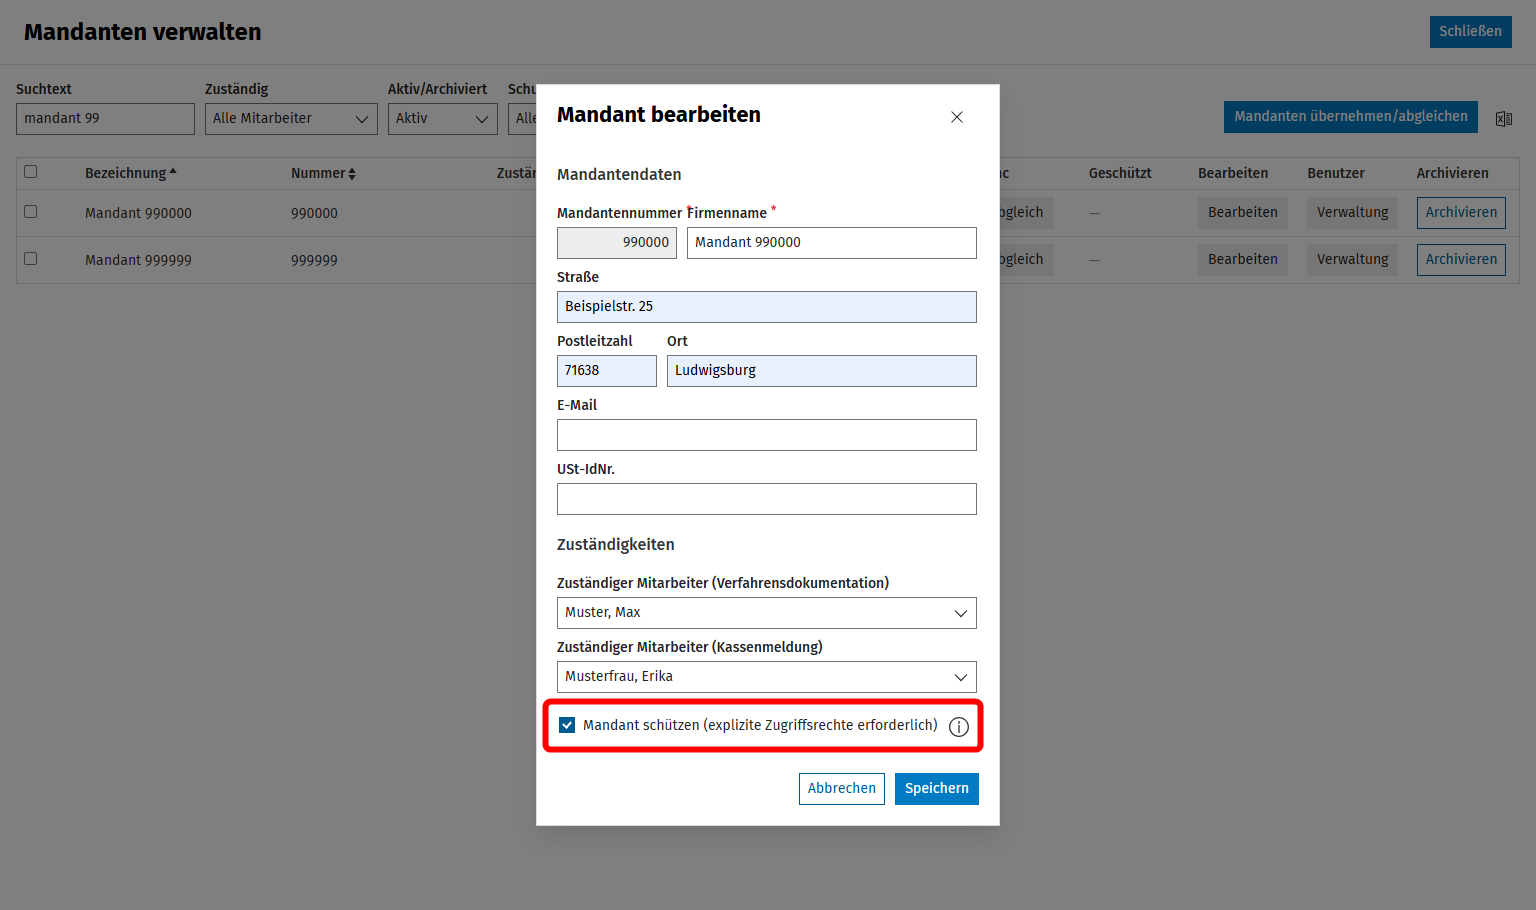Viewport: 1536px width, 910px height.
Task: Click into the Firmenname field
Action: point(832,243)
